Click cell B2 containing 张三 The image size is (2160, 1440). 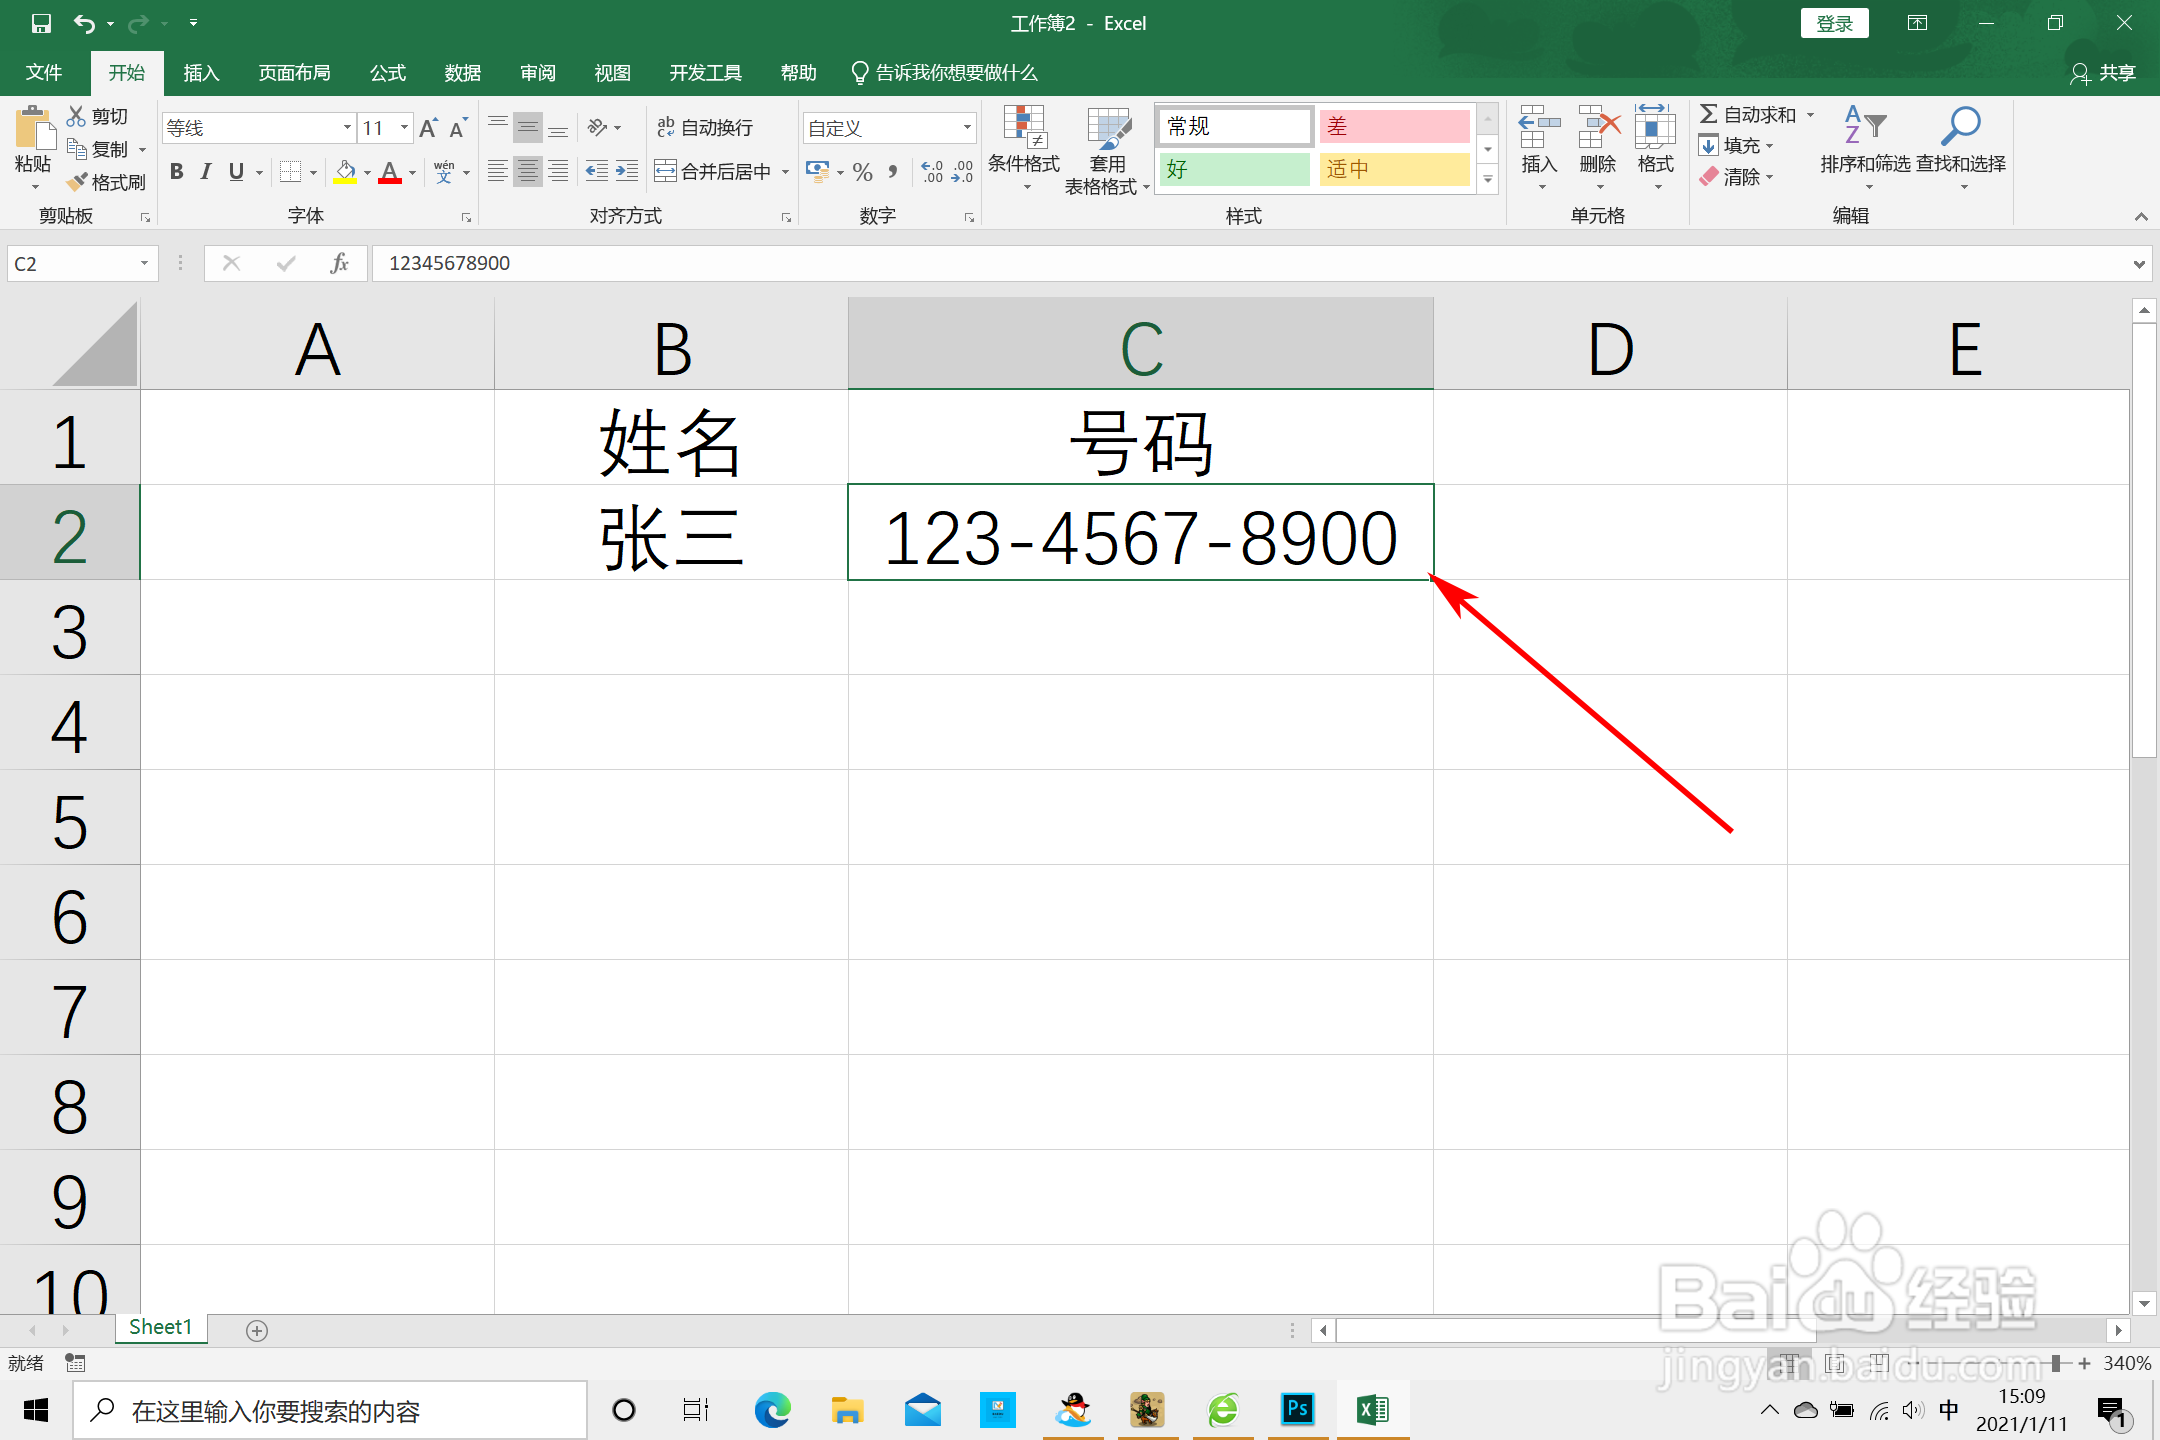point(671,535)
